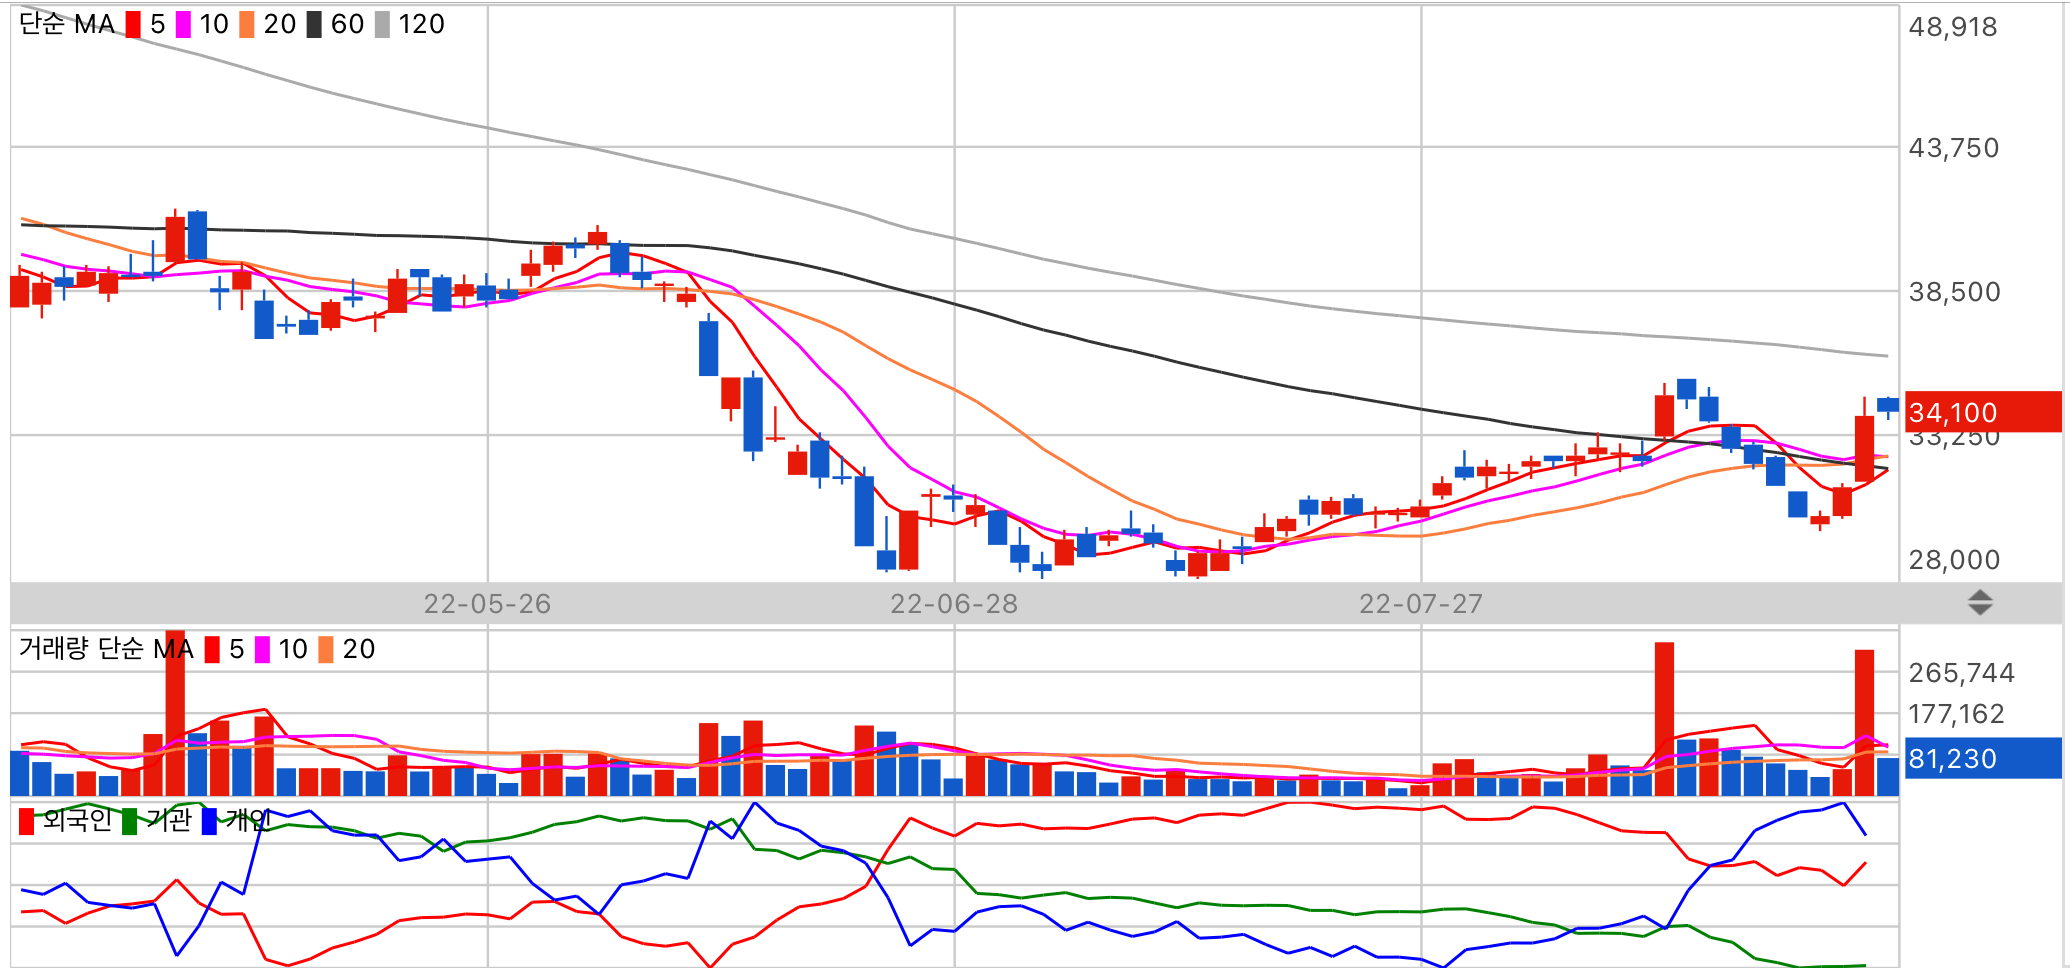Viewport: 2070px width, 976px height.
Task: Click the 22-07-27 date label
Action: tap(1421, 604)
